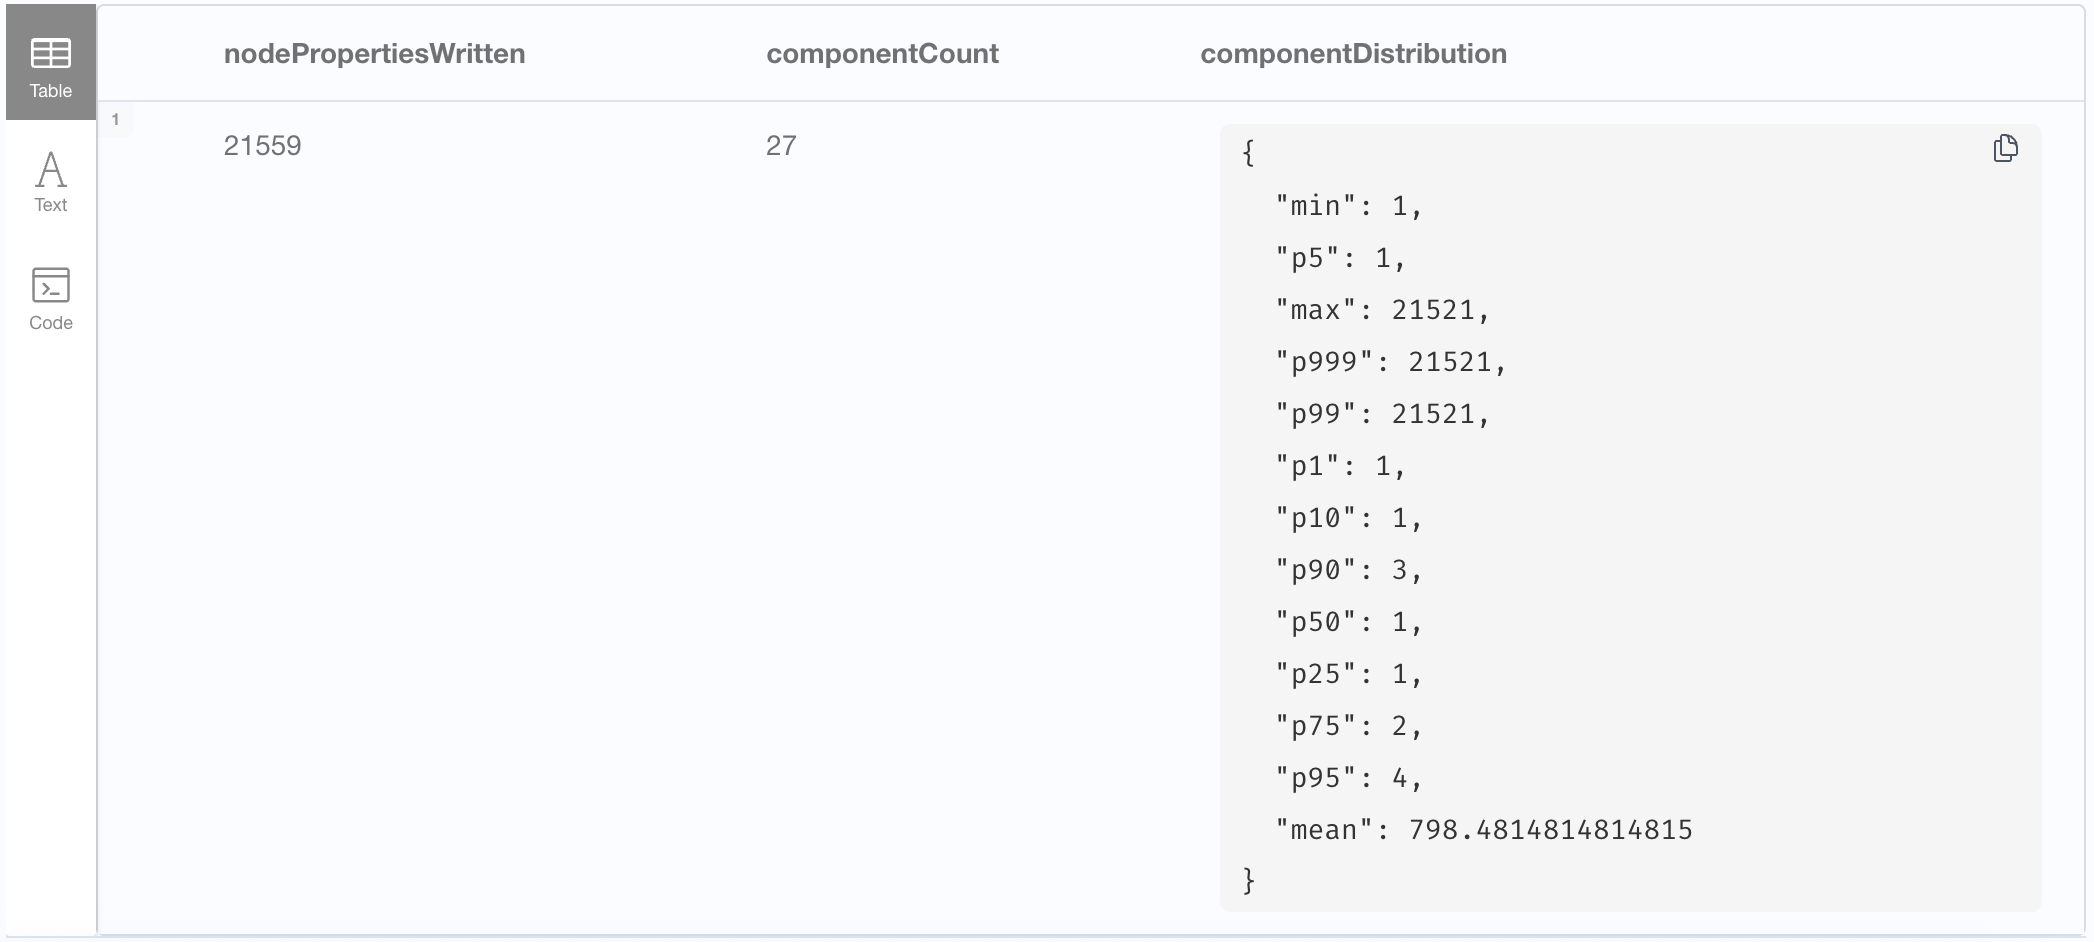Click the "max": 21521 JSON line
This screenshot has height=942, width=2094.
[1382, 310]
